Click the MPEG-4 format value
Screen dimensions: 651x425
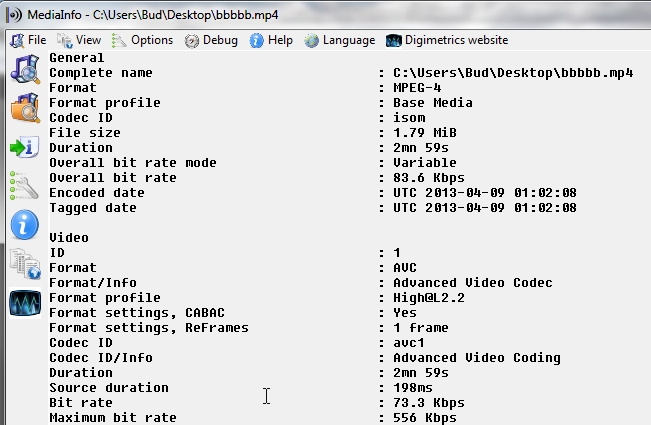point(417,88)
